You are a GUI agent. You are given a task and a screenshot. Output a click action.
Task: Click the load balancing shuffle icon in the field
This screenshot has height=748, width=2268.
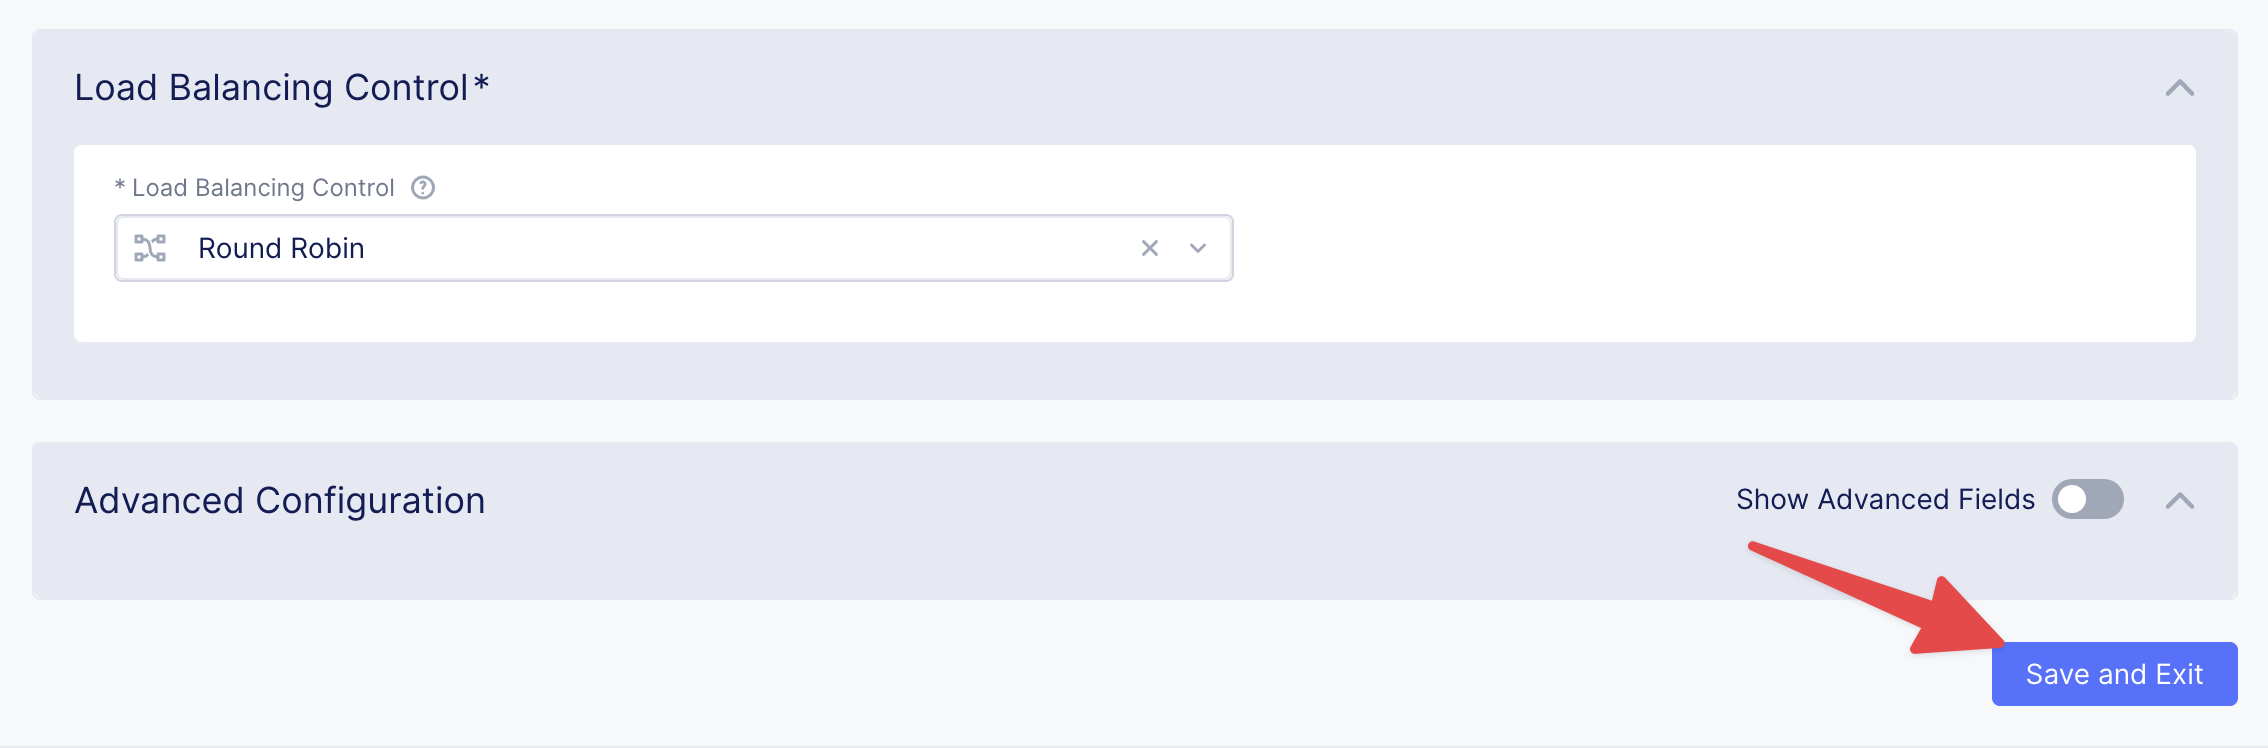click(x=150, y=248)
